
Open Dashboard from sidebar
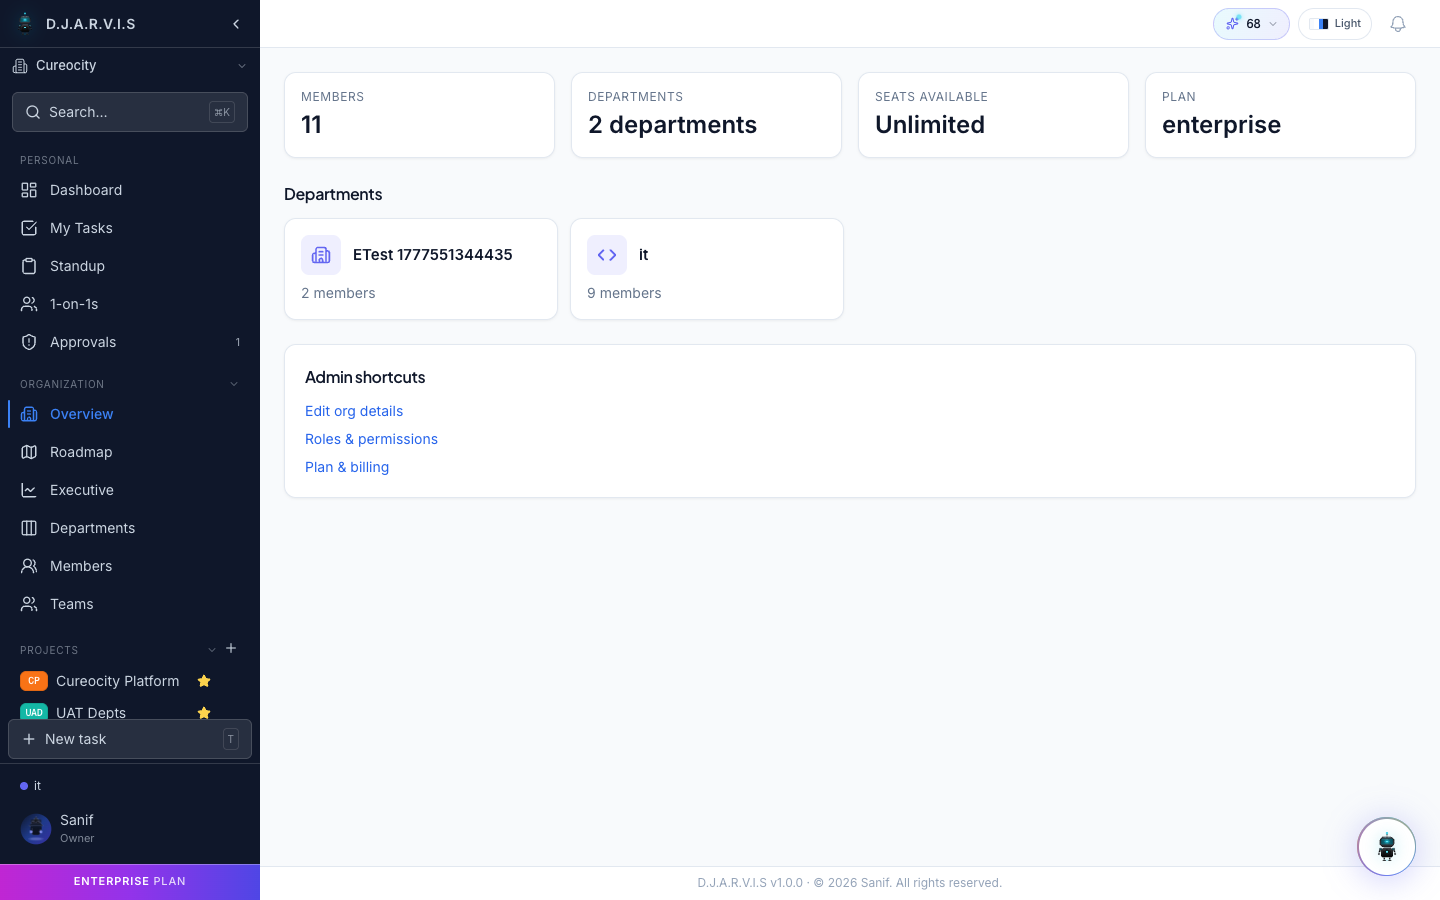click(x=130, y=190)
